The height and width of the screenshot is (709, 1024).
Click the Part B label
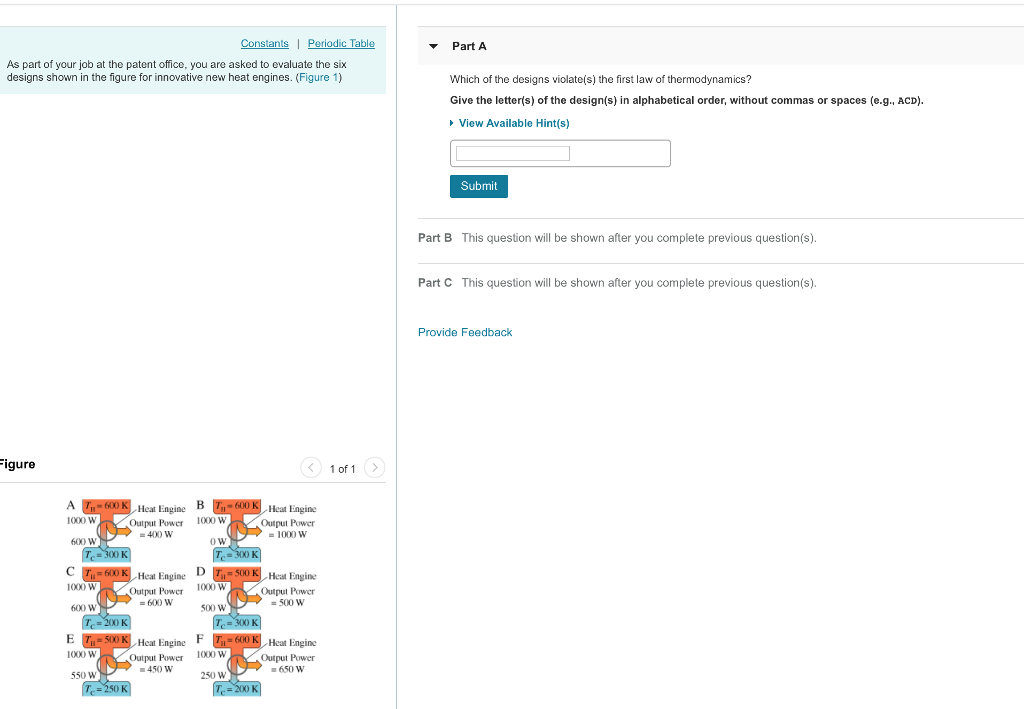pyautogui.click(x=435, y=238)
